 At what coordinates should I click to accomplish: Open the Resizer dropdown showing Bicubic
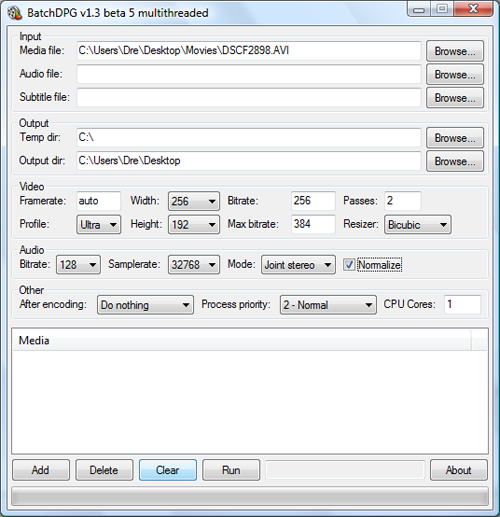418,224
